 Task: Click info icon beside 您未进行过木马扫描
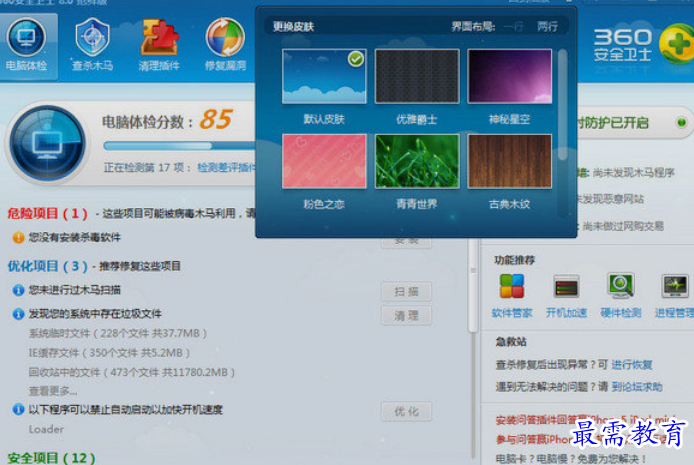click(18, 290)
